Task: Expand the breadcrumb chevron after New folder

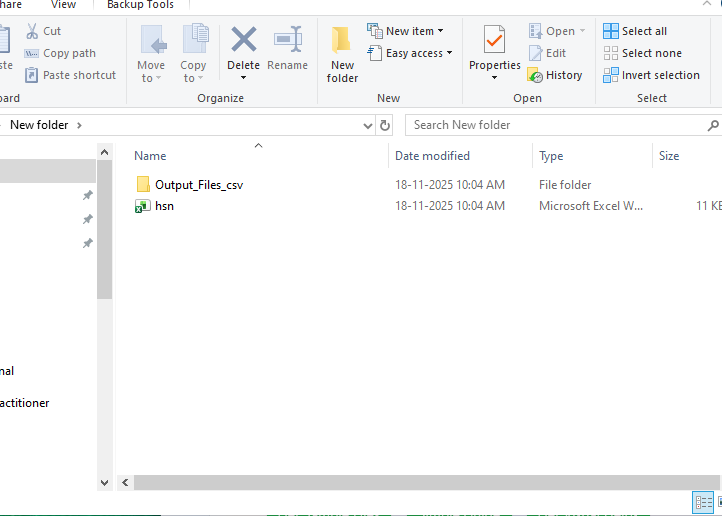Action: point(79,125)
